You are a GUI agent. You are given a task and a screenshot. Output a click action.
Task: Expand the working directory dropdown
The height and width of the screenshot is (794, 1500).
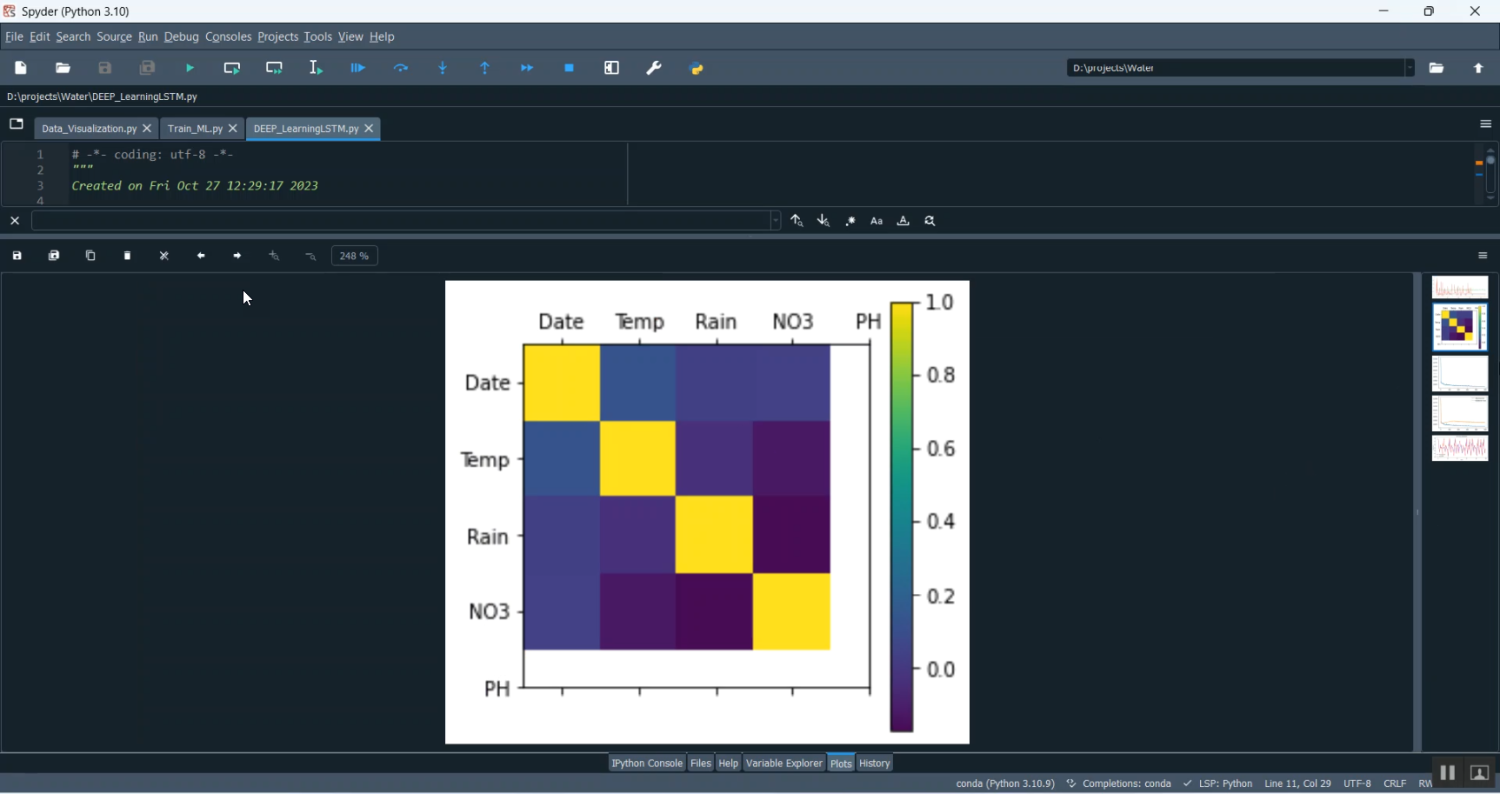1410,68
